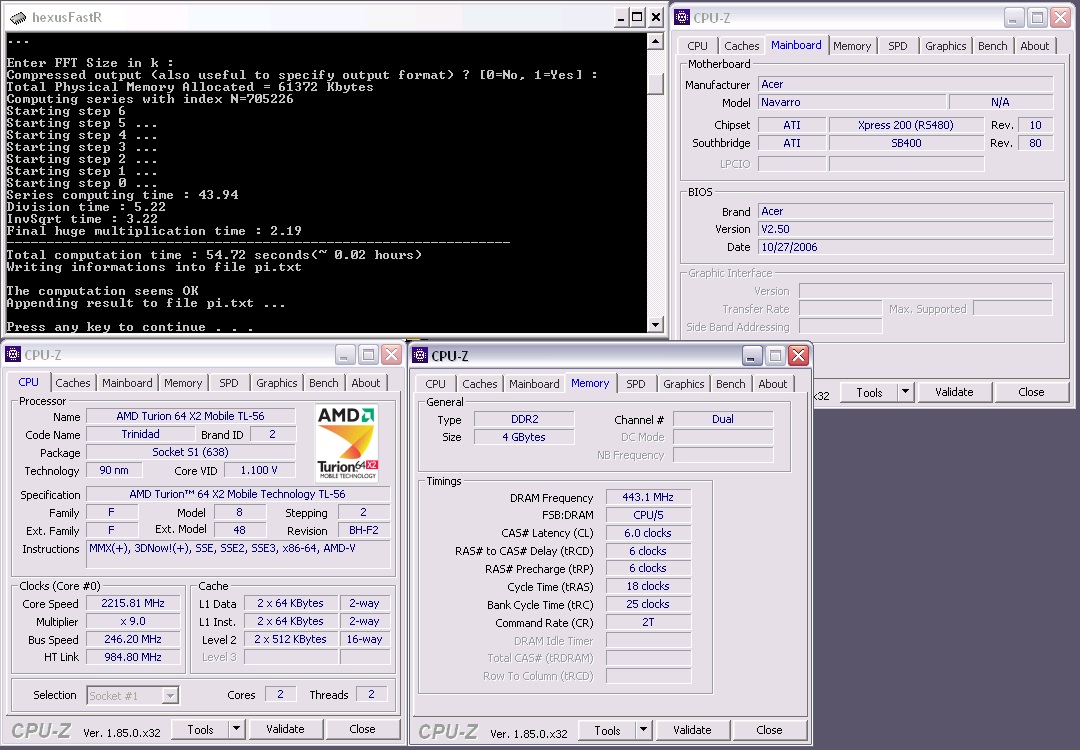Open the Tools dropdown arrow in the Mainboard window

click(906, 392)
